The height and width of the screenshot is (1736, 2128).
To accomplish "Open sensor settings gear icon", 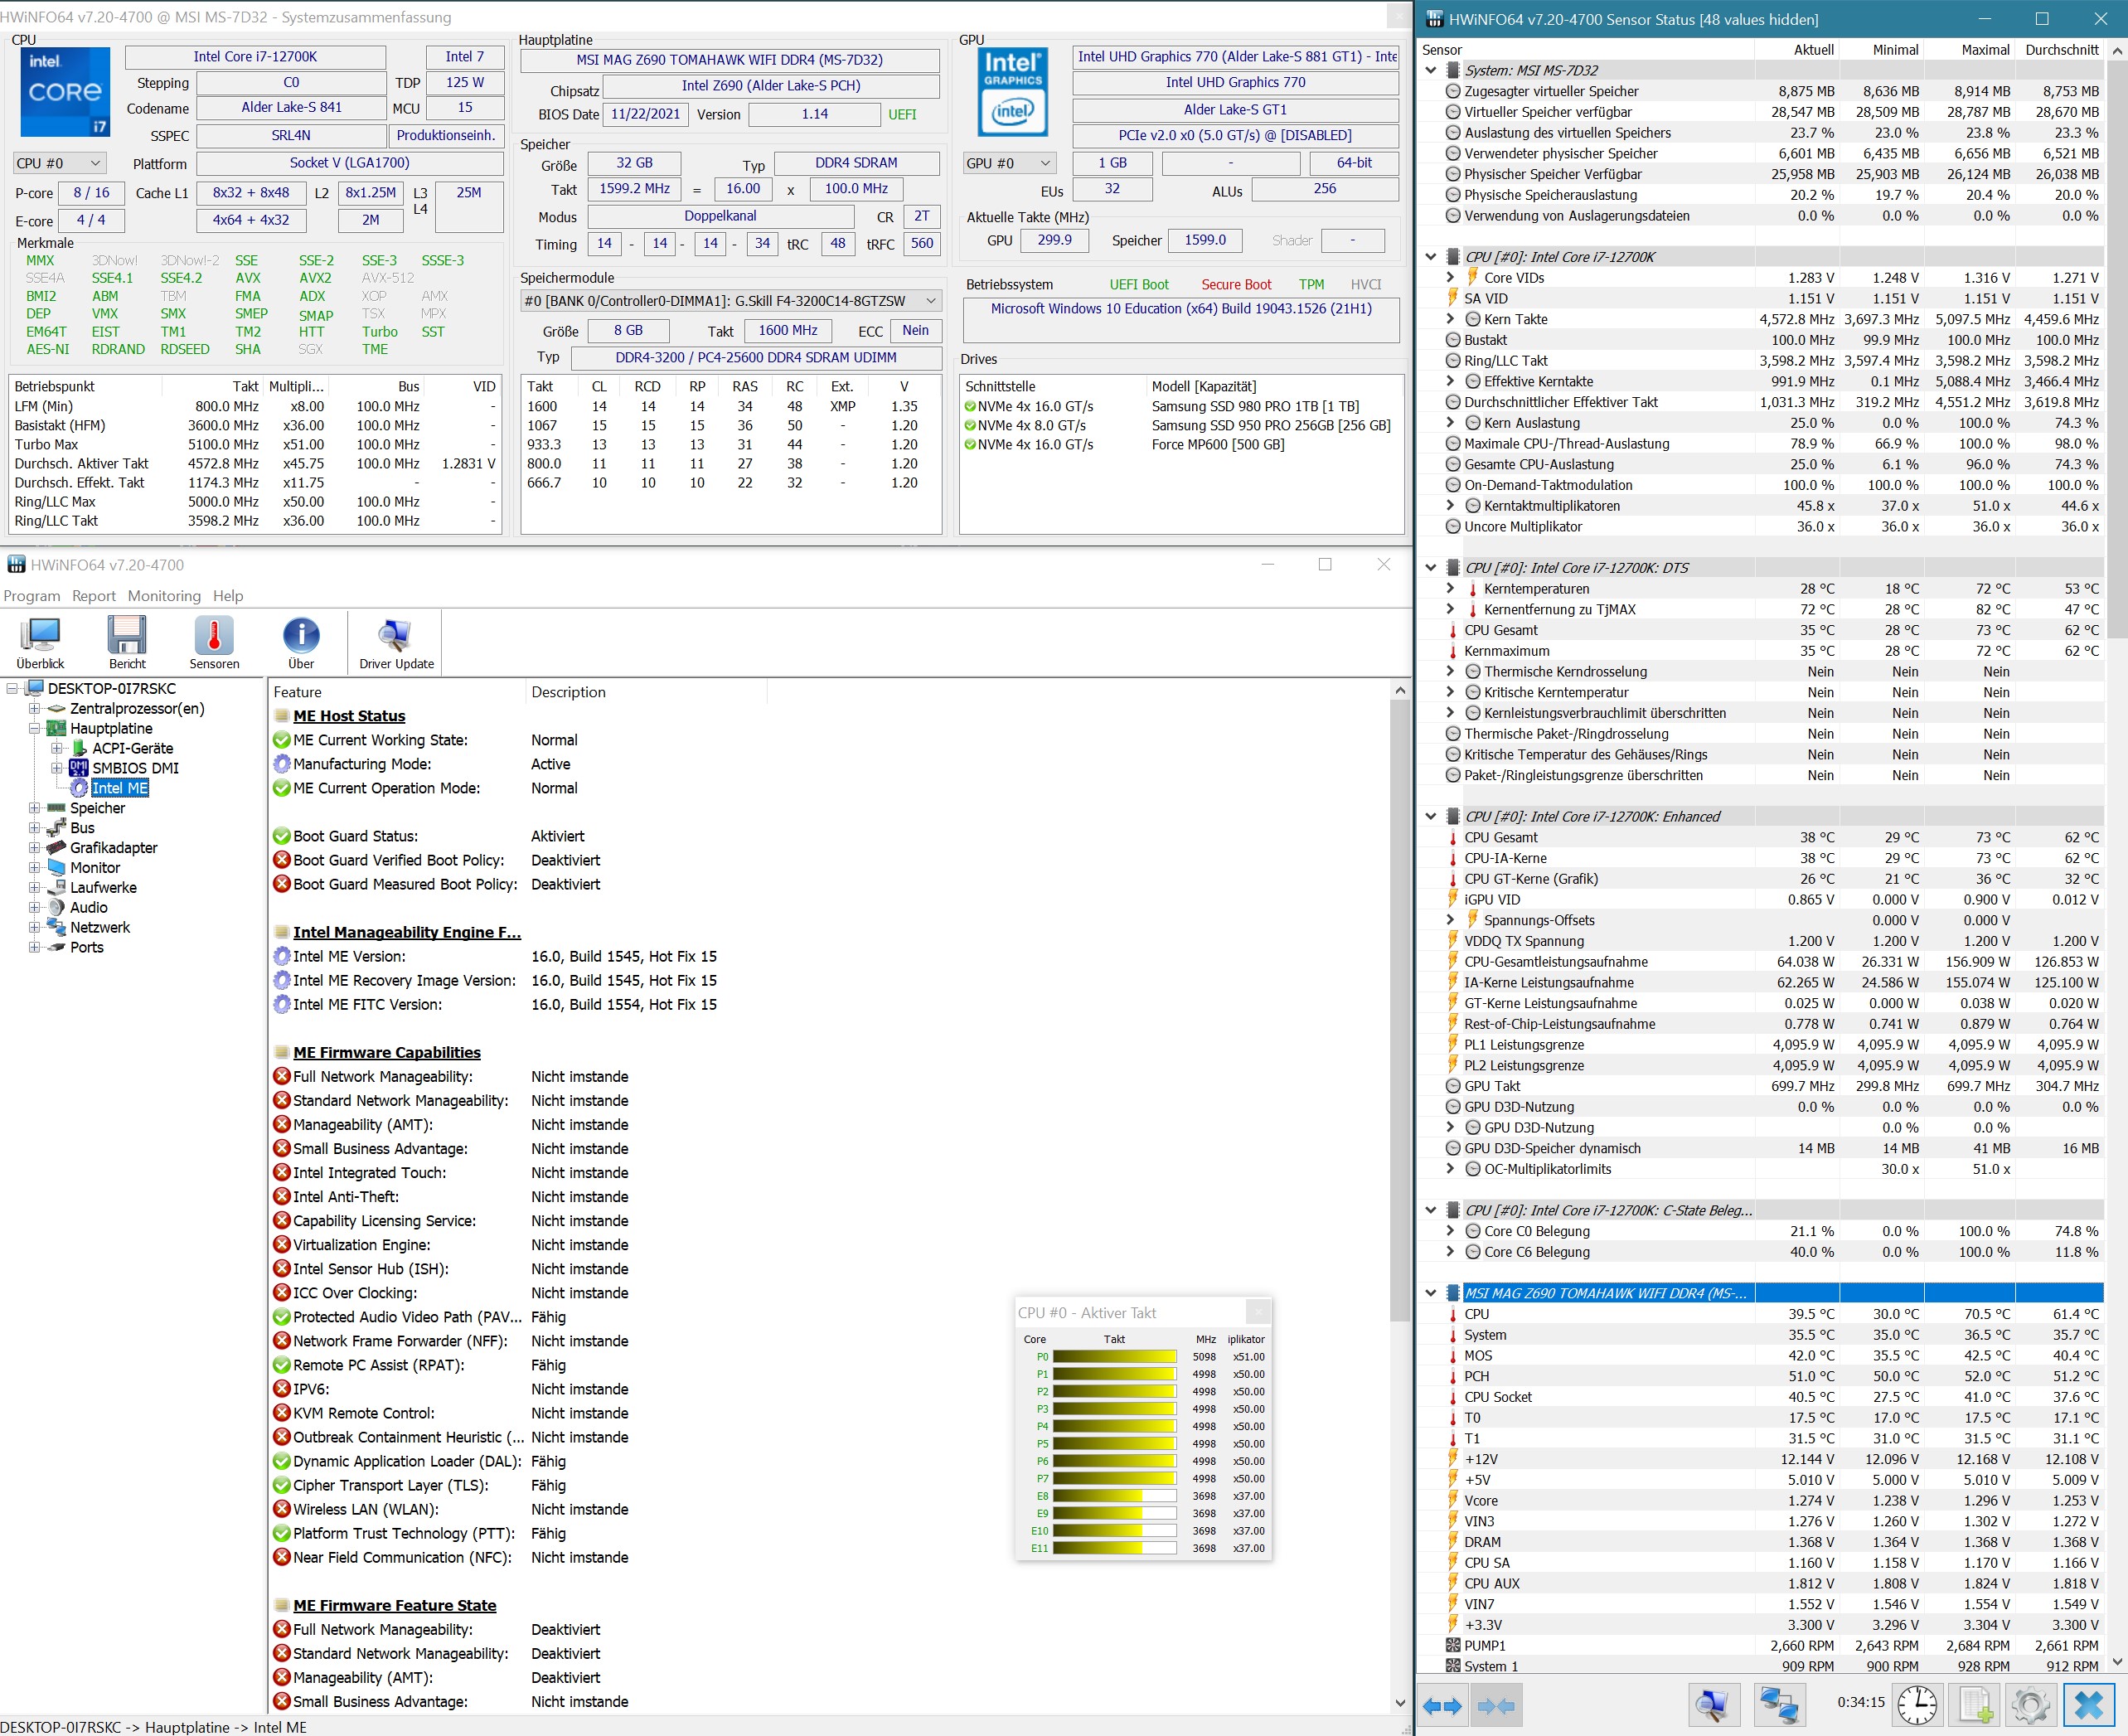I will pyautogui.click(x=2030, y=1705).
